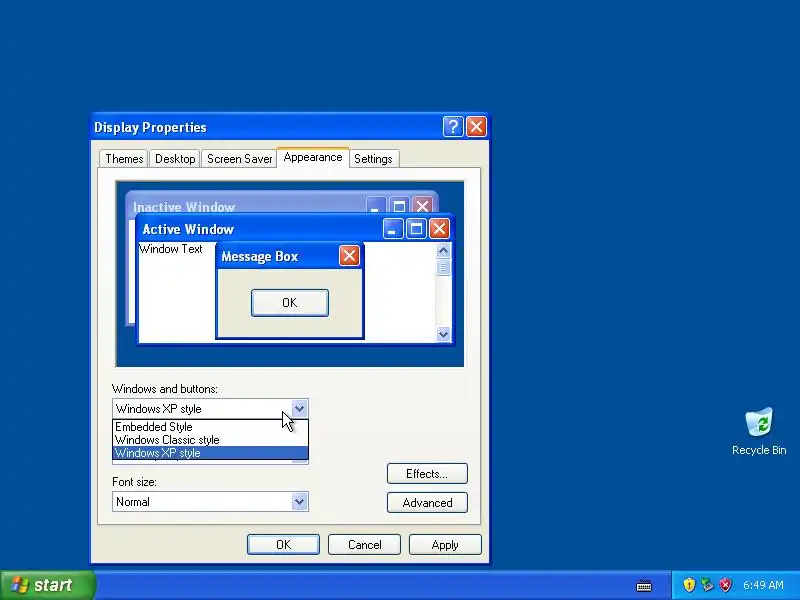Click the safely remove hardware tray icon
This screenshot has width=800, height=600.
(707, 585)
